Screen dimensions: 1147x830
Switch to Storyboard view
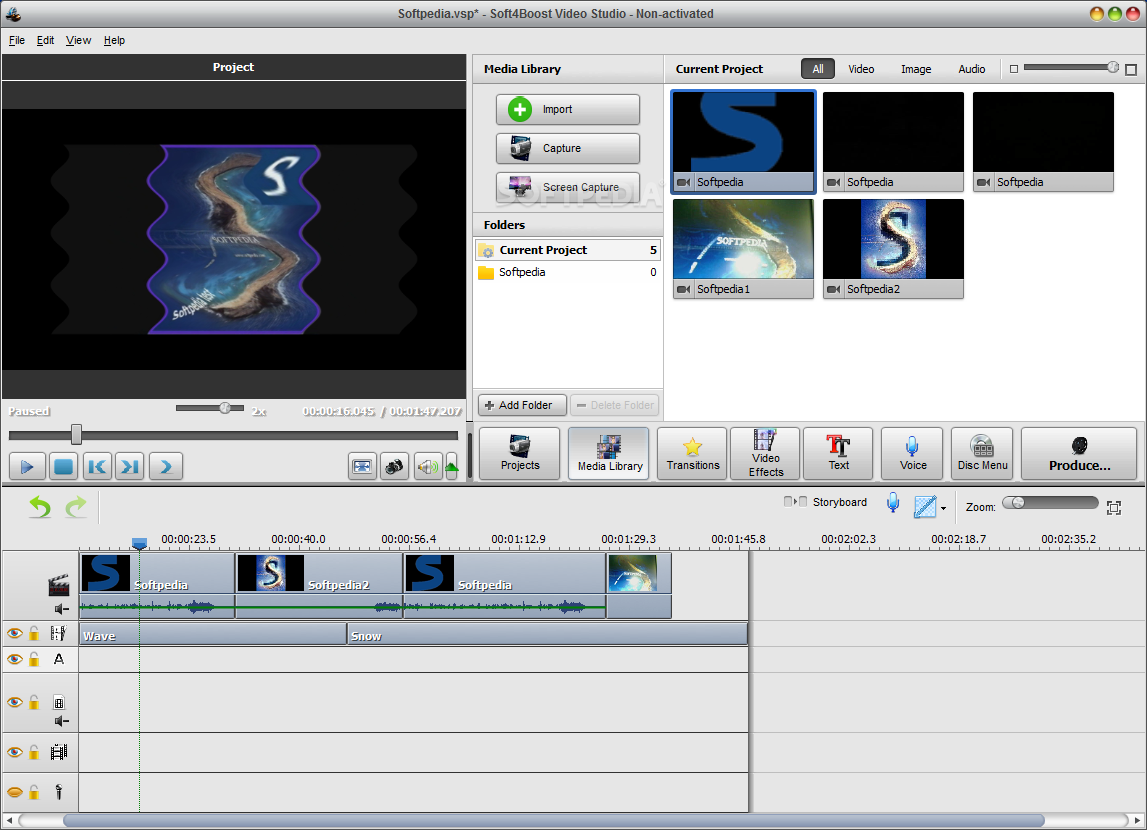click(x=825, y=502)
